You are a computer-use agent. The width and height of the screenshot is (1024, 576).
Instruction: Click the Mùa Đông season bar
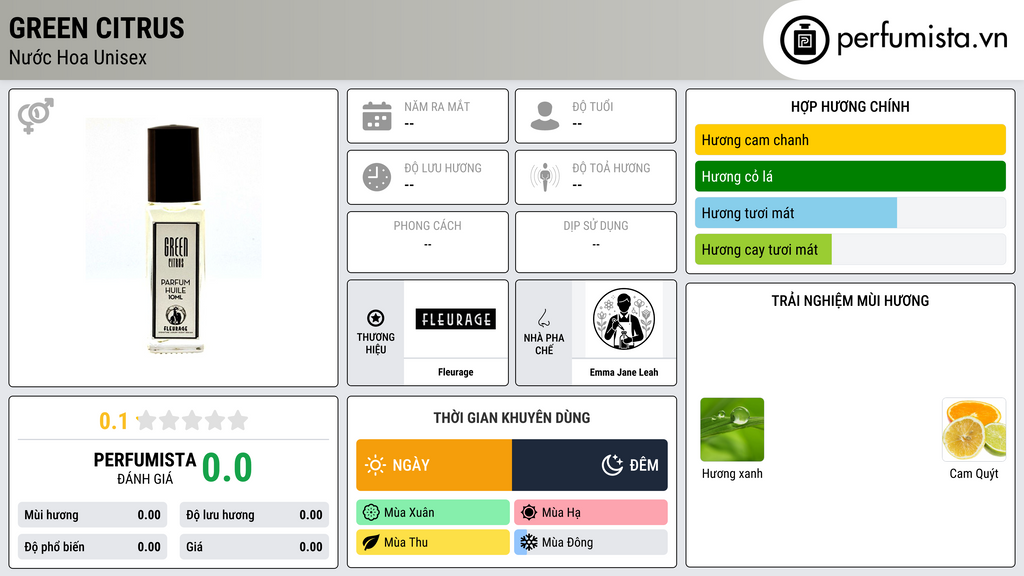[x=591, y=542]
